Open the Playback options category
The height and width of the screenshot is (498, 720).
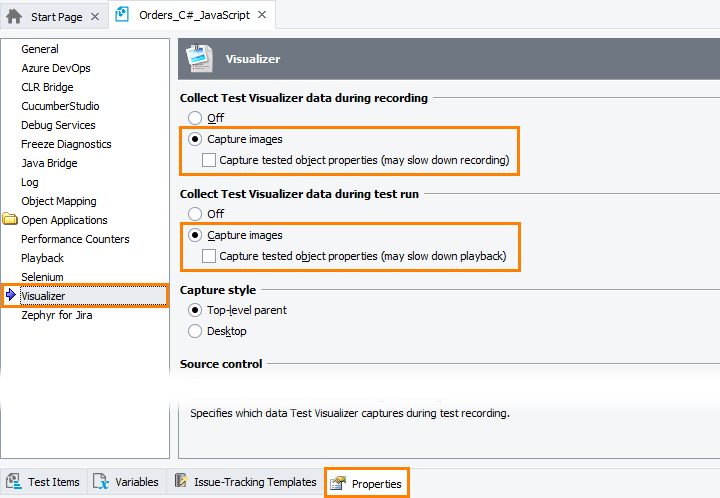[x=42, y=258]
